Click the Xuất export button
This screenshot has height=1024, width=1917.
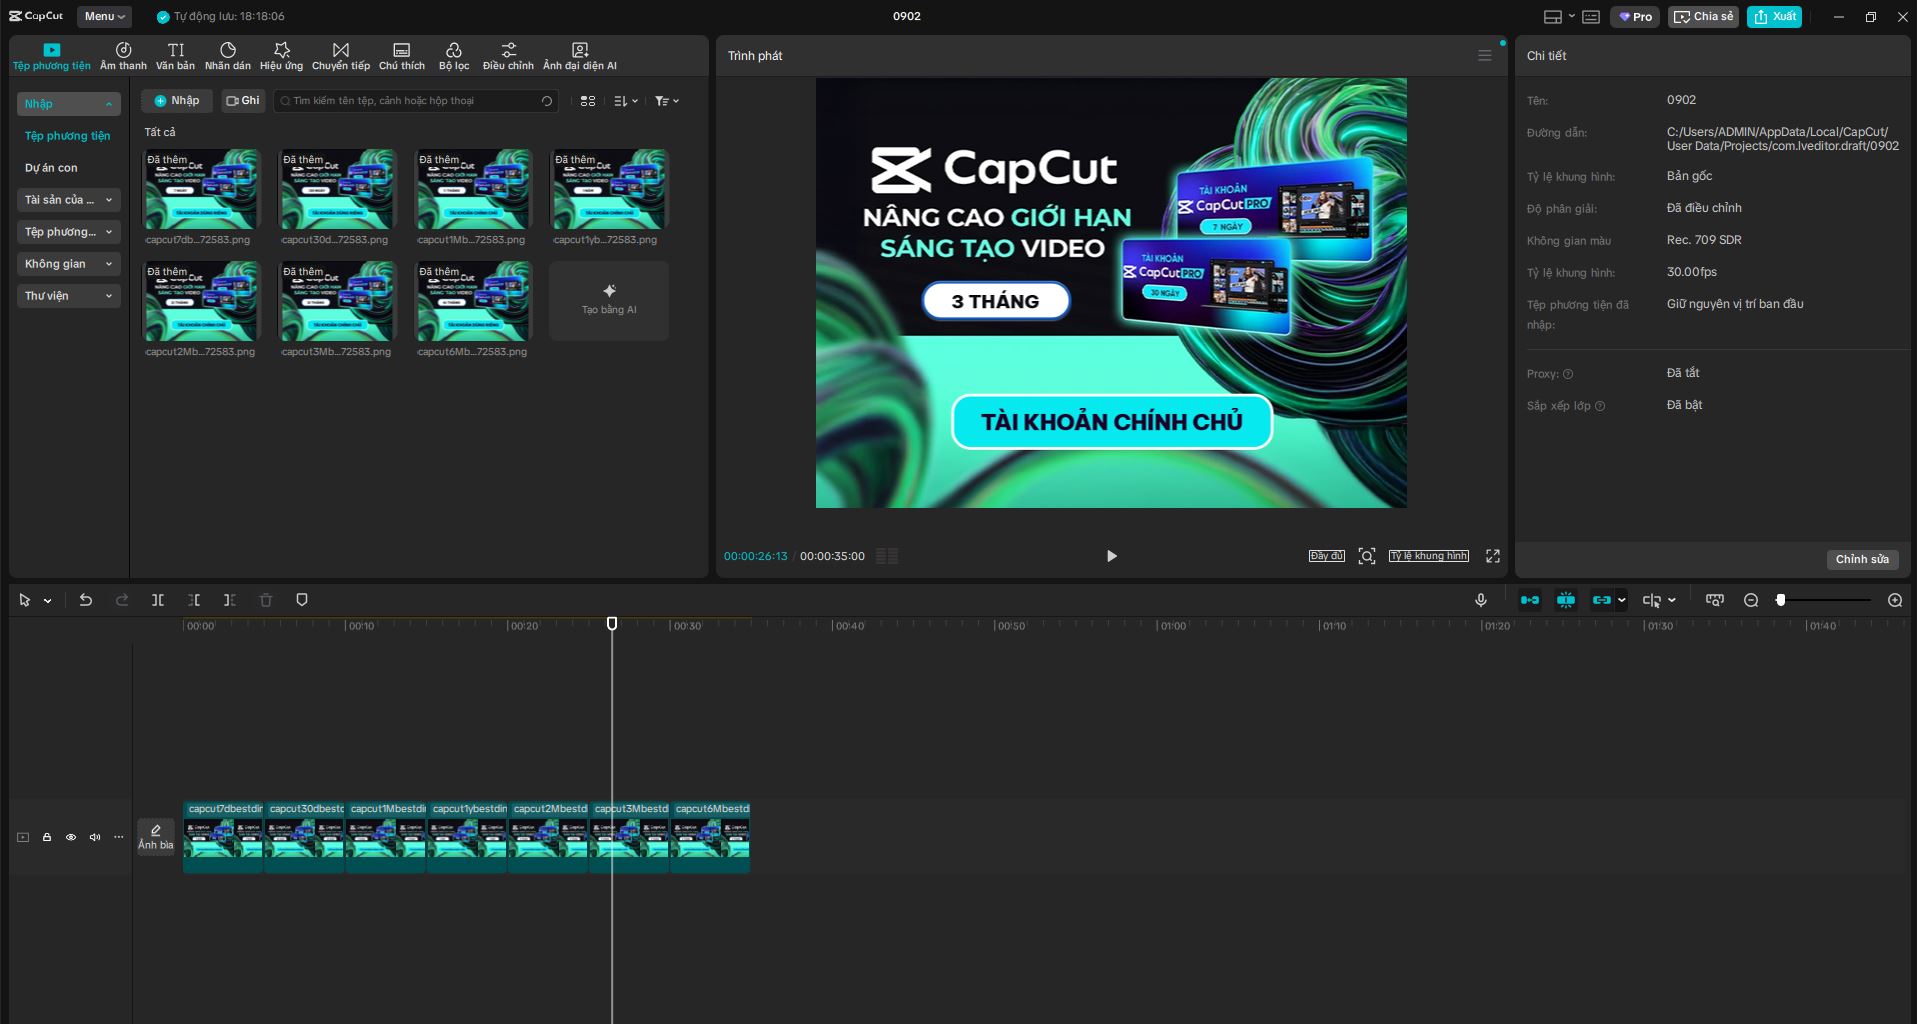pos(1774,16)
